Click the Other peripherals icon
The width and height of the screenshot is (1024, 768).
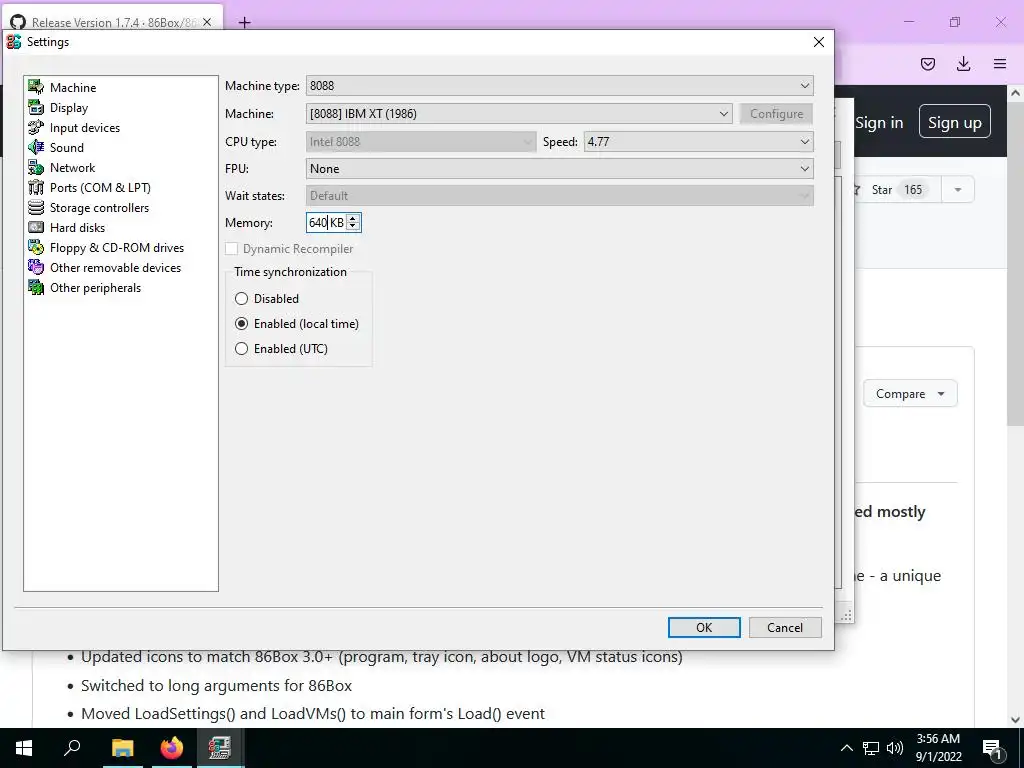36,287
